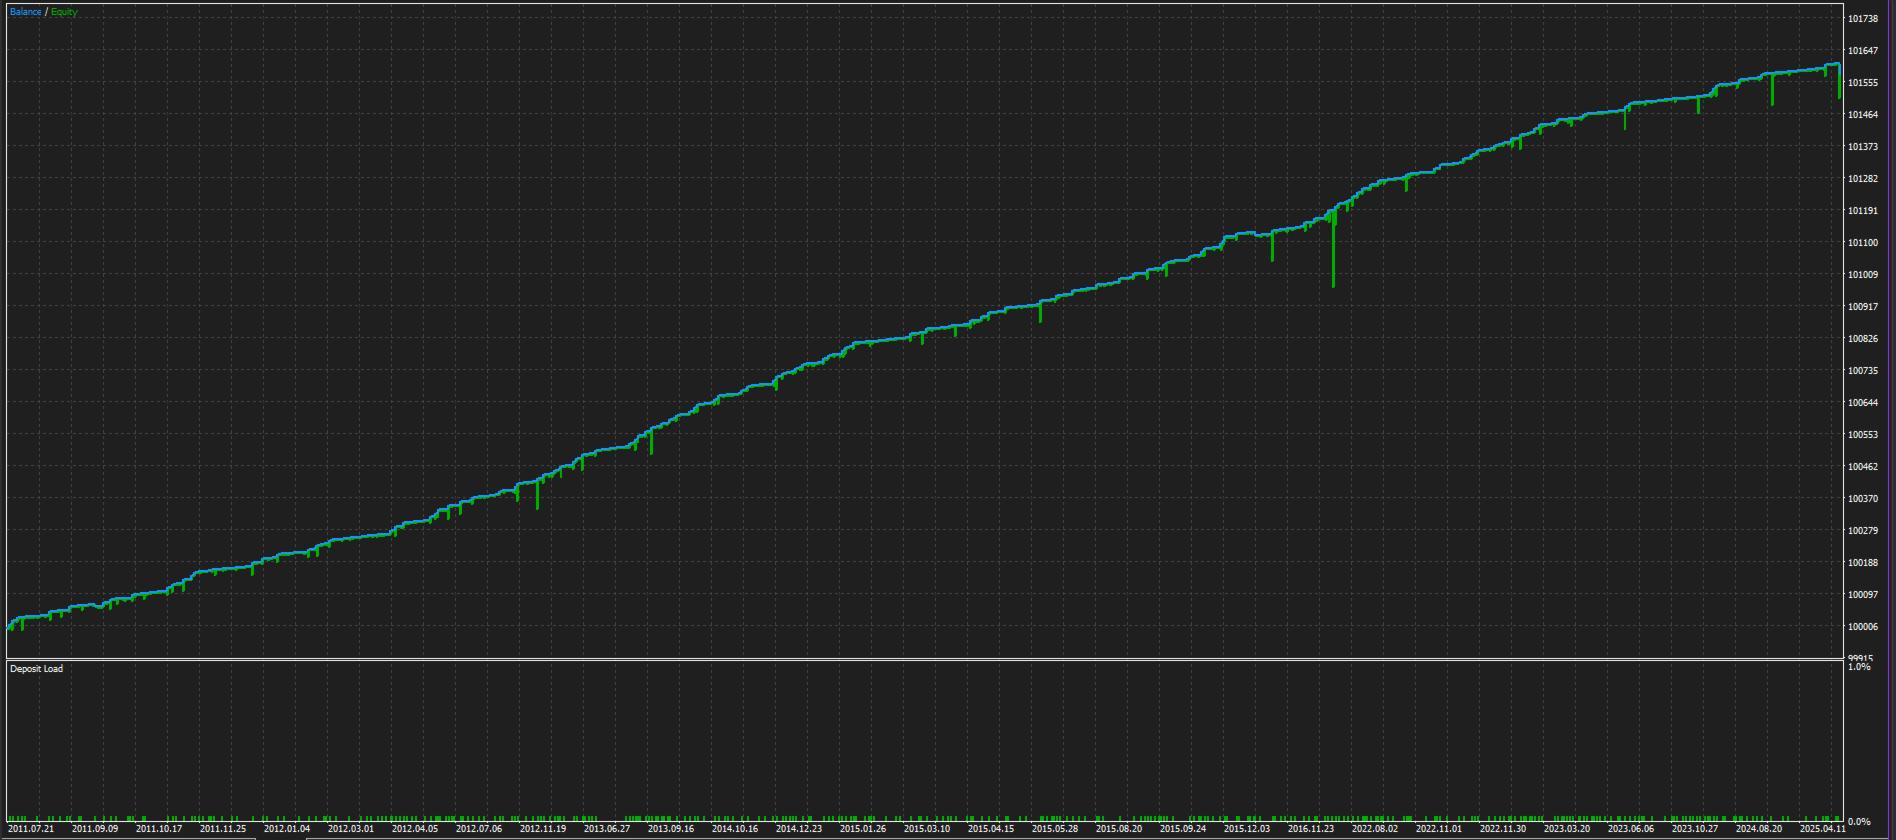Pick the 100917 axis value

tap(1863, 307)
